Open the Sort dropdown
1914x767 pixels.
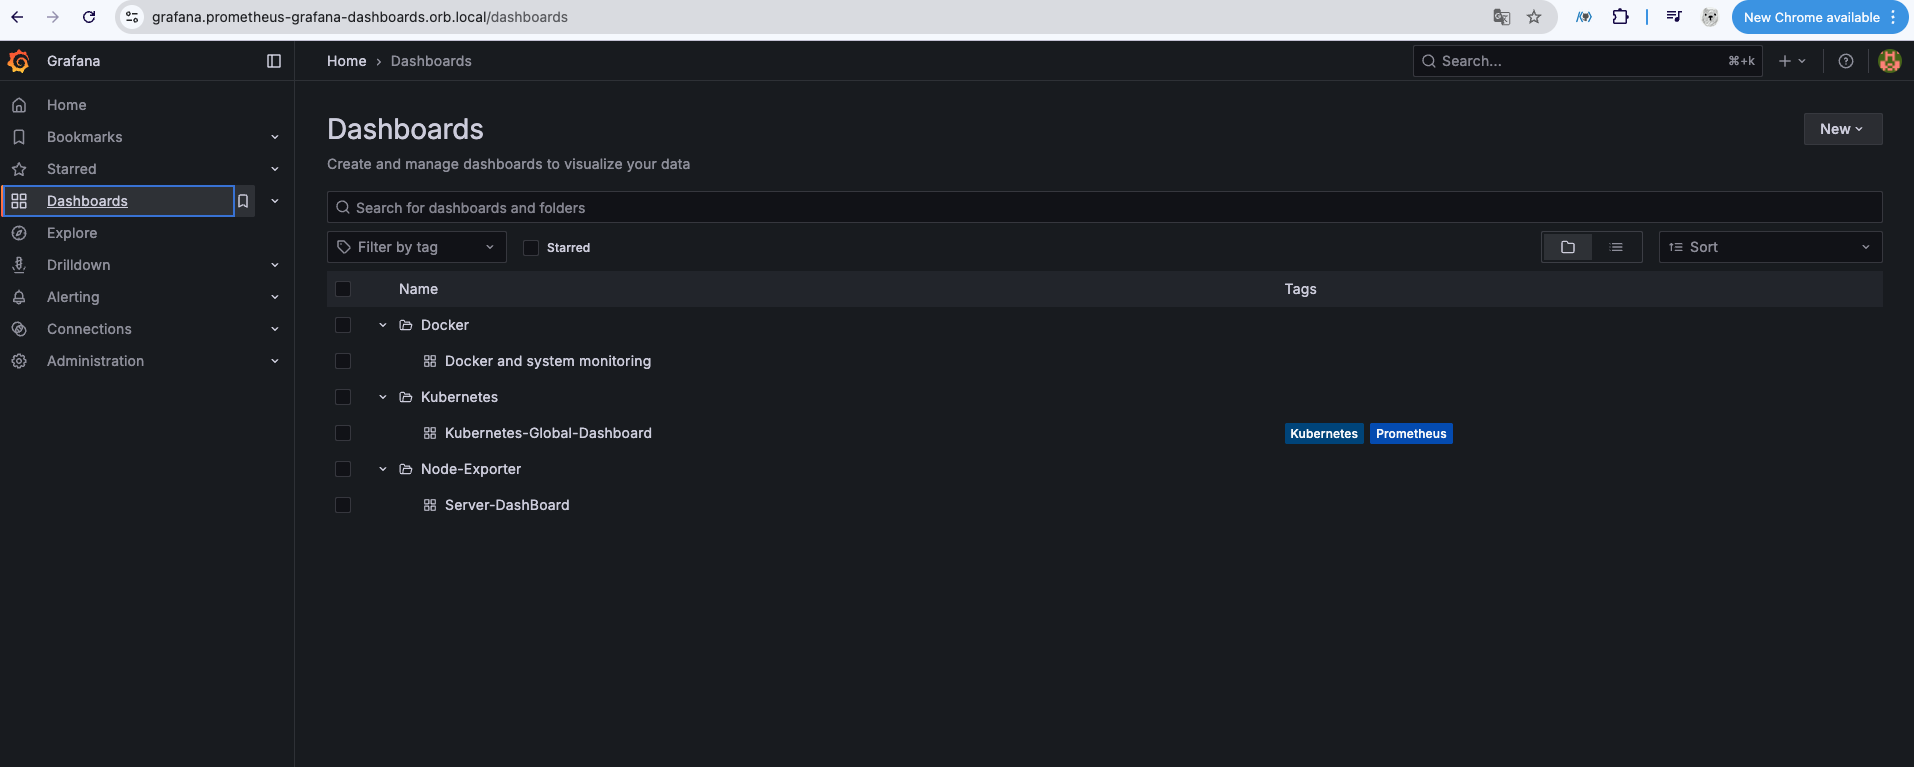pyautogui.click(x=1770, y=247)
